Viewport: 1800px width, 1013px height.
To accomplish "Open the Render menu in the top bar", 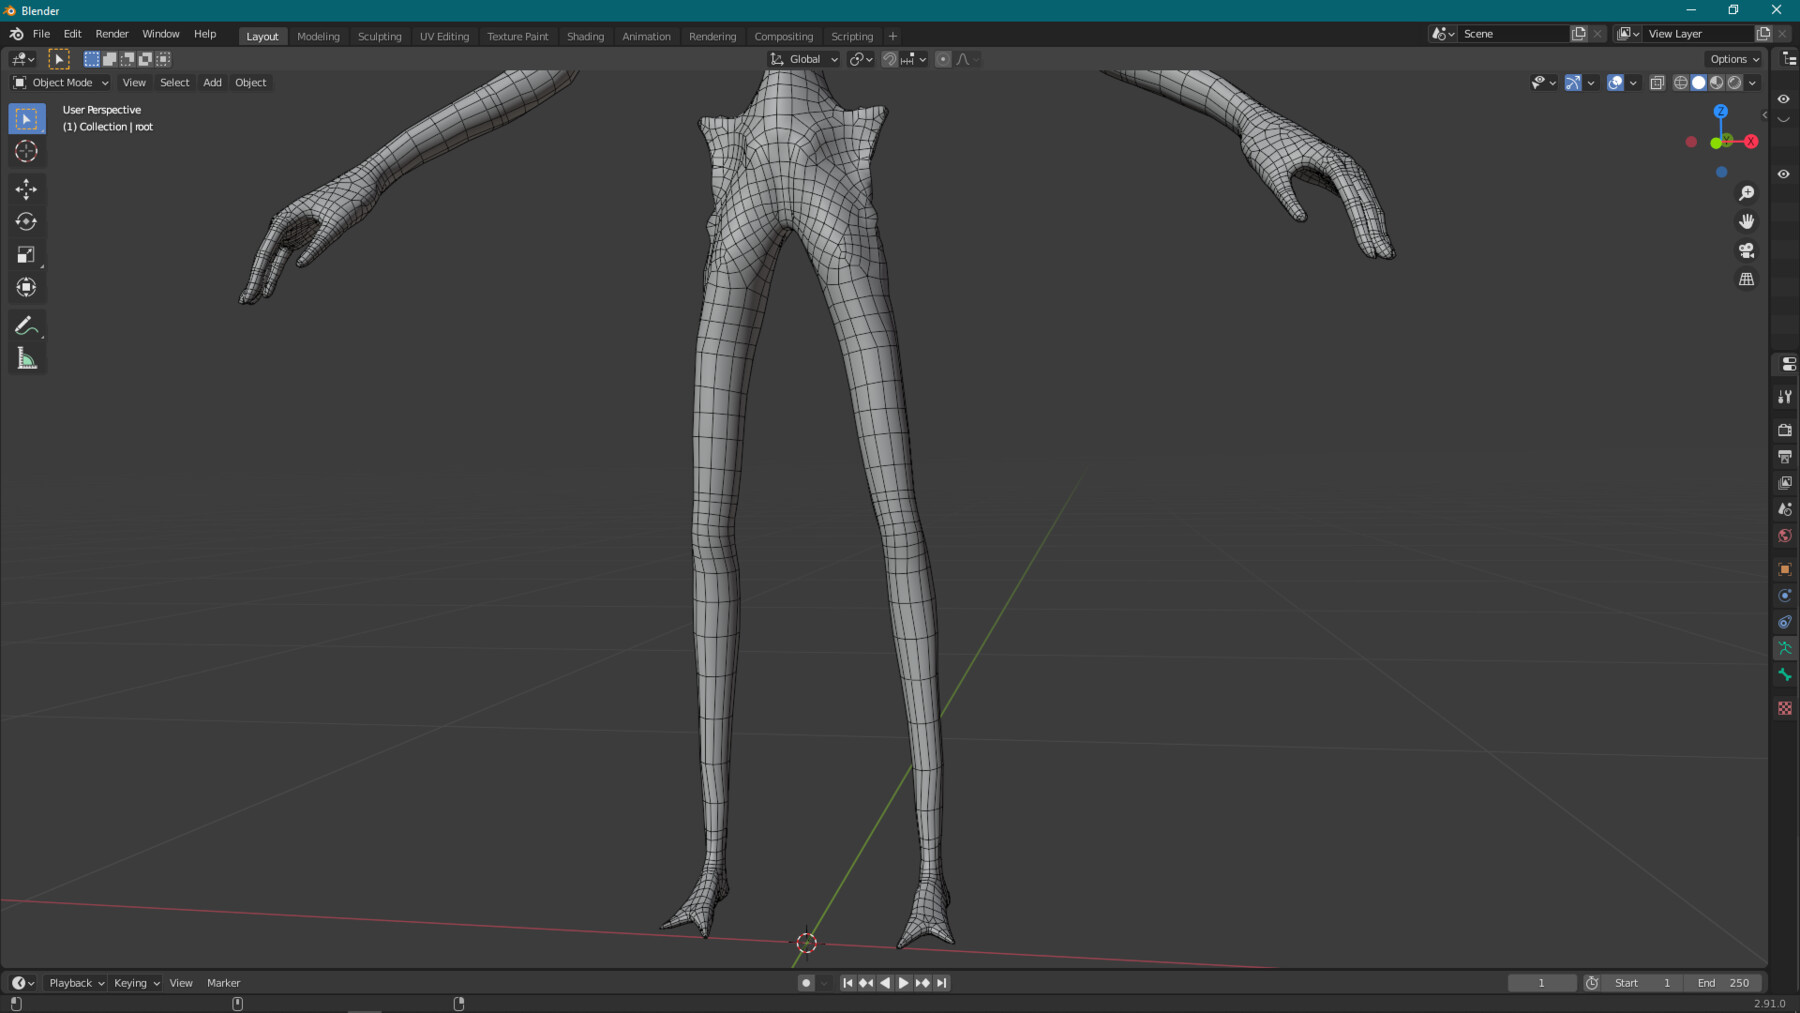I will tap(112, 33).
